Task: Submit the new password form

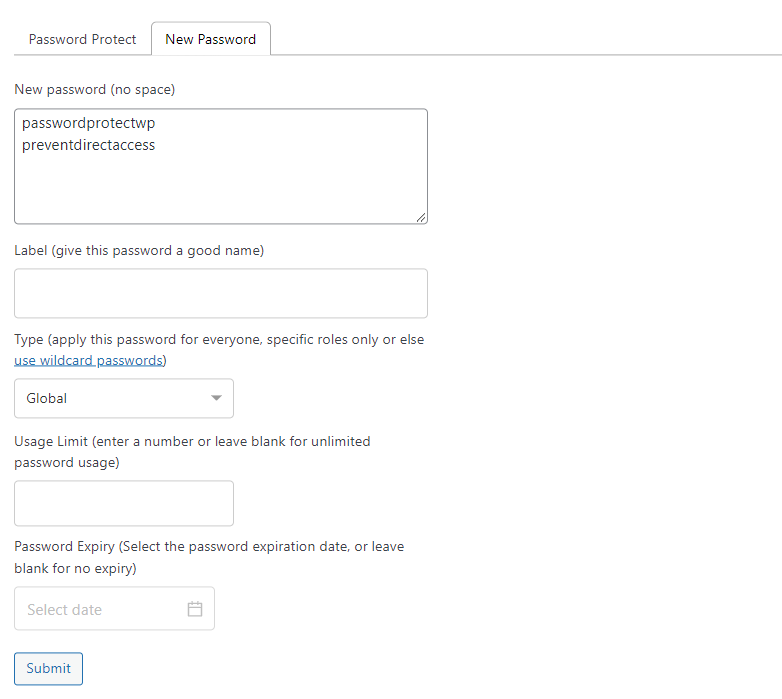Action: pos(48,669)
